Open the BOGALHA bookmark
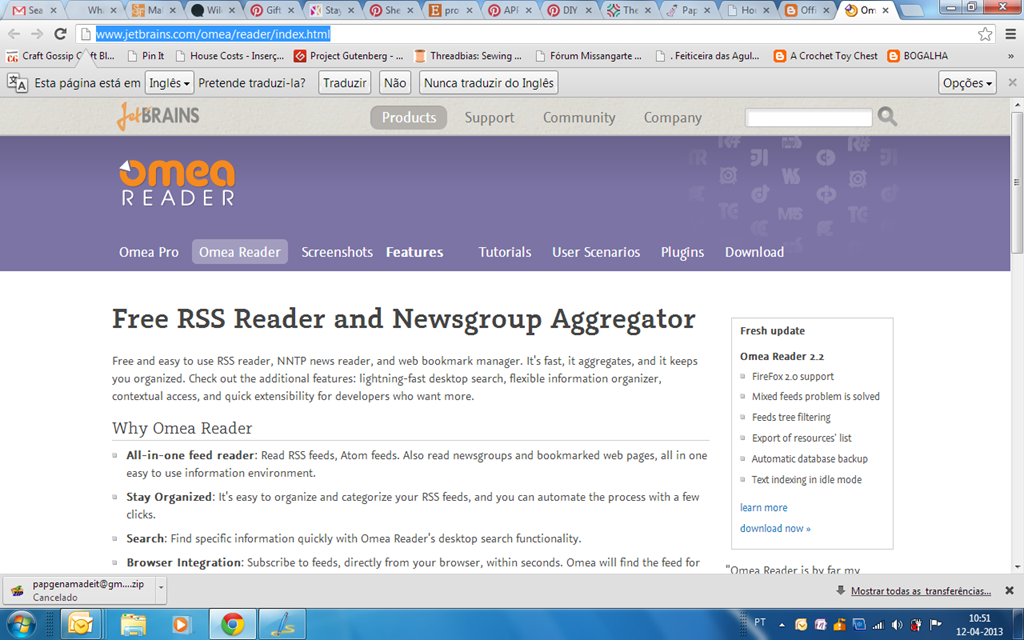This screenshot has height=640, width=1024. coord(918,56)
